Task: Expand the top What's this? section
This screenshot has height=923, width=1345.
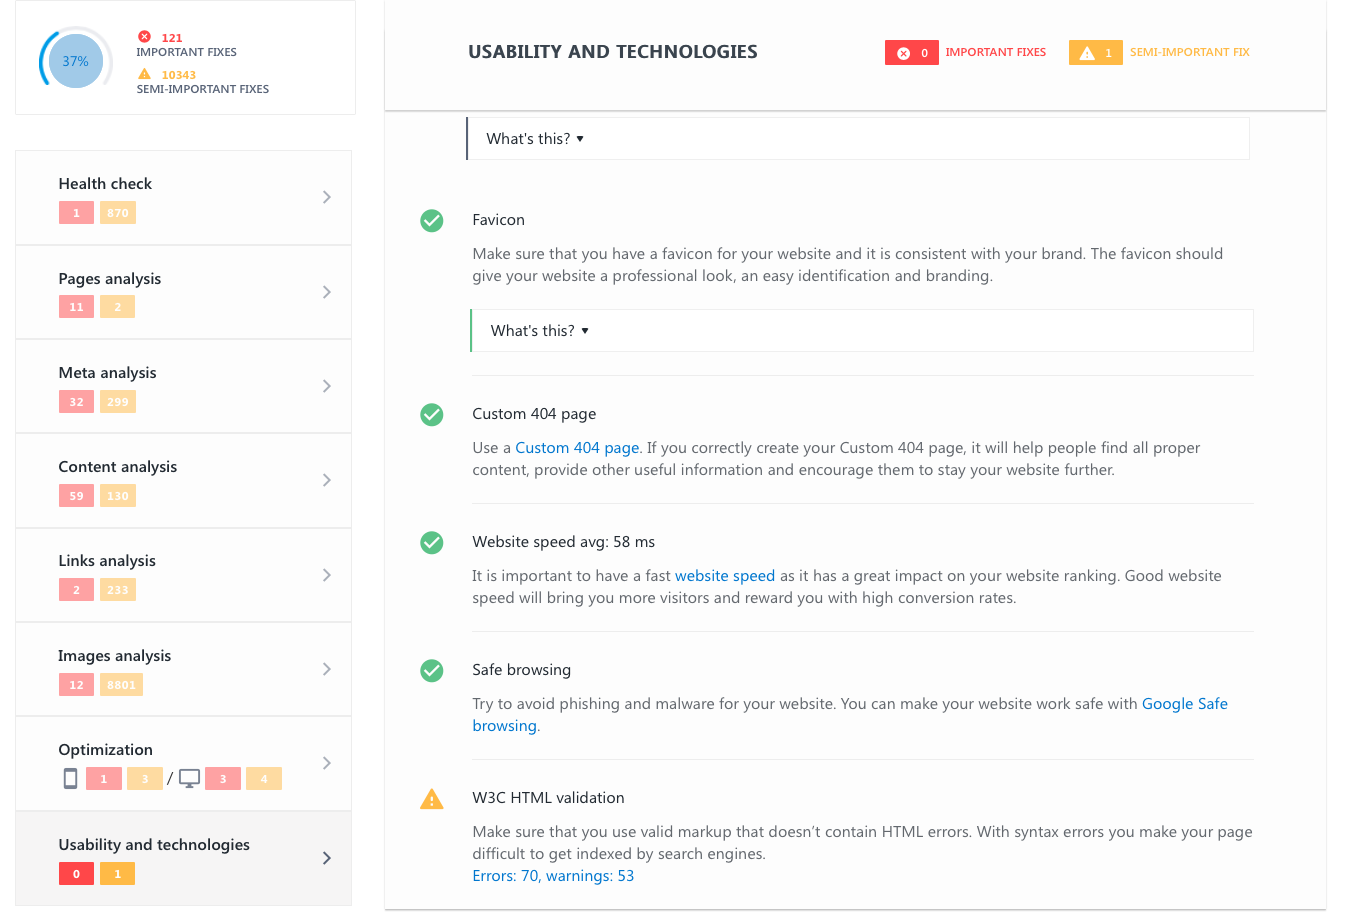Action: point(535,139)
